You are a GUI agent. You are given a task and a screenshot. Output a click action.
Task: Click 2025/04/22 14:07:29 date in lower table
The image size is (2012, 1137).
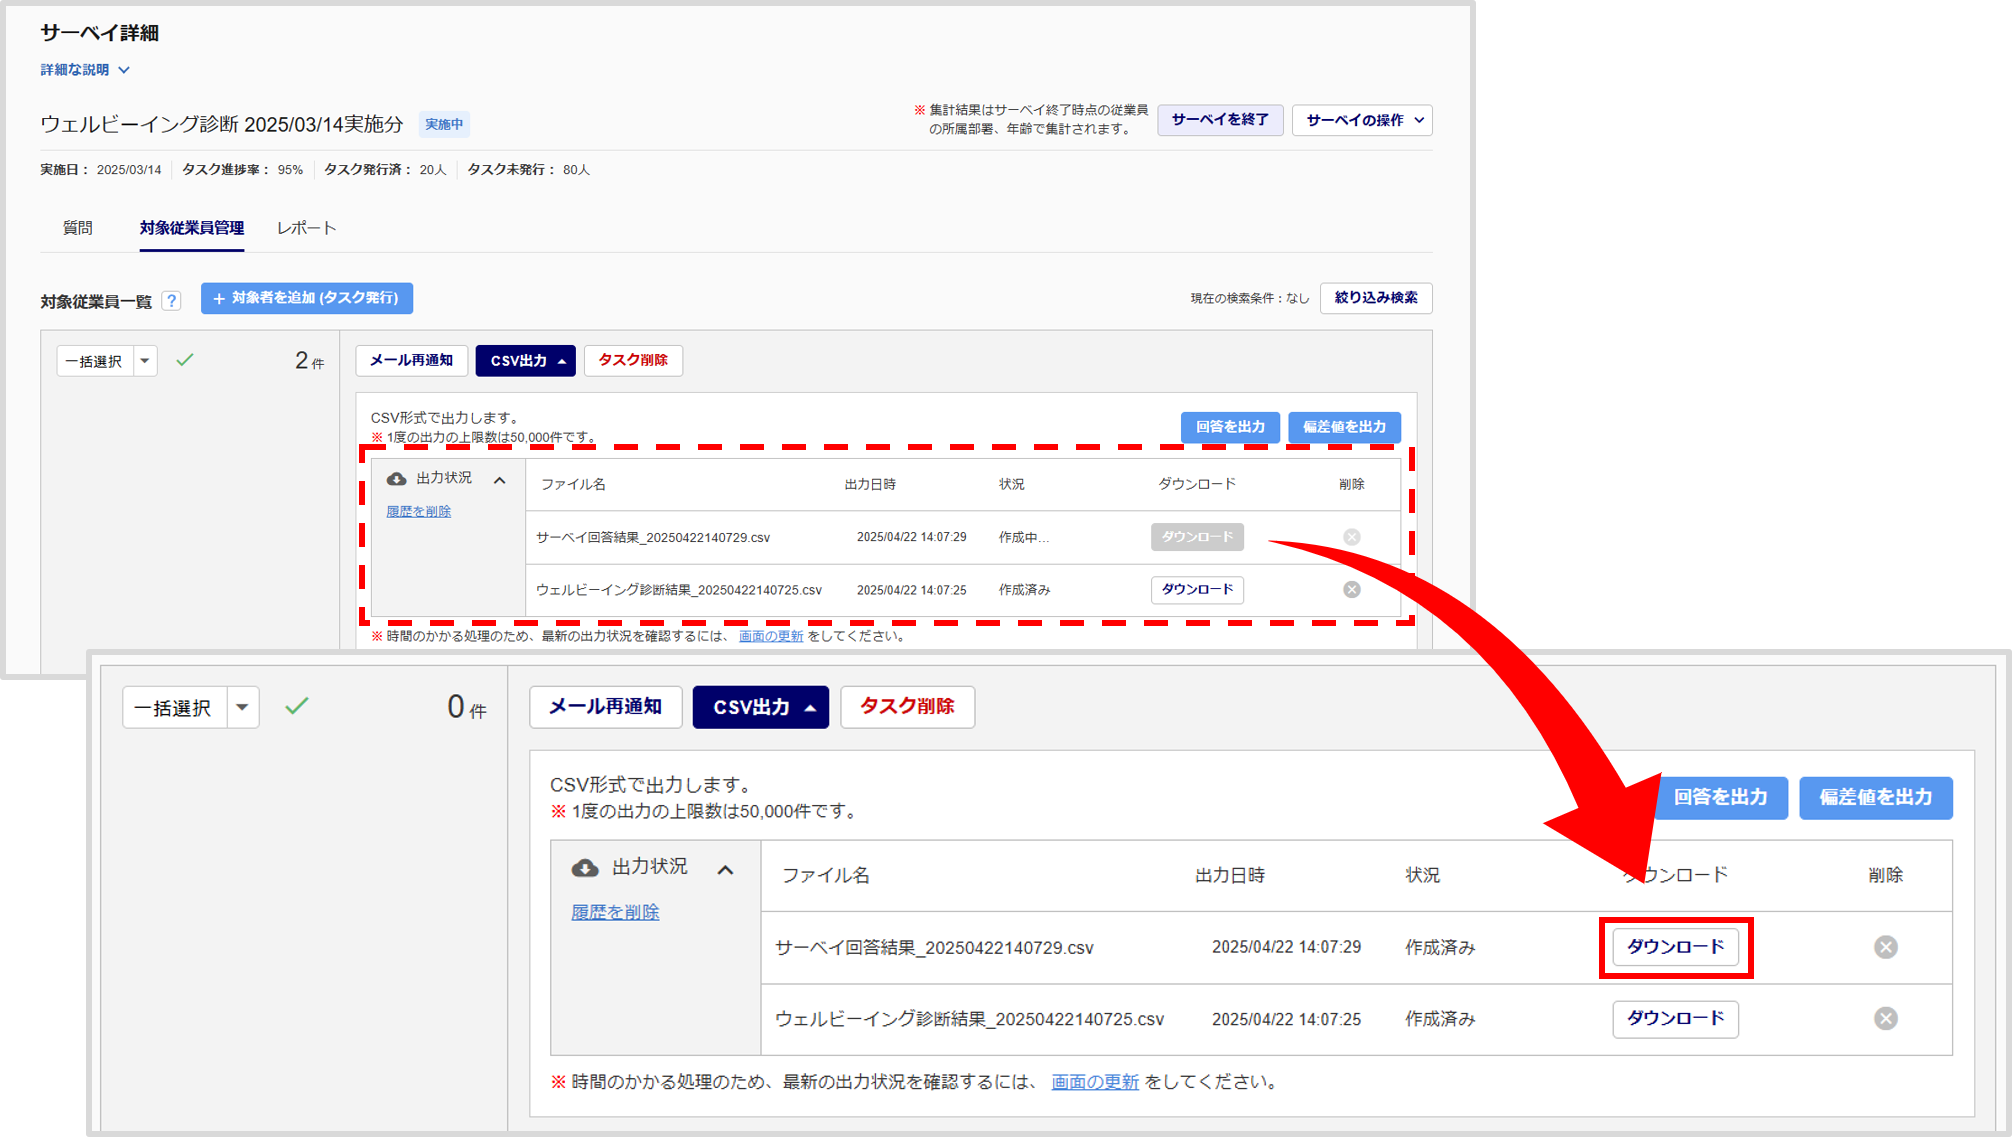(1286, 947)
